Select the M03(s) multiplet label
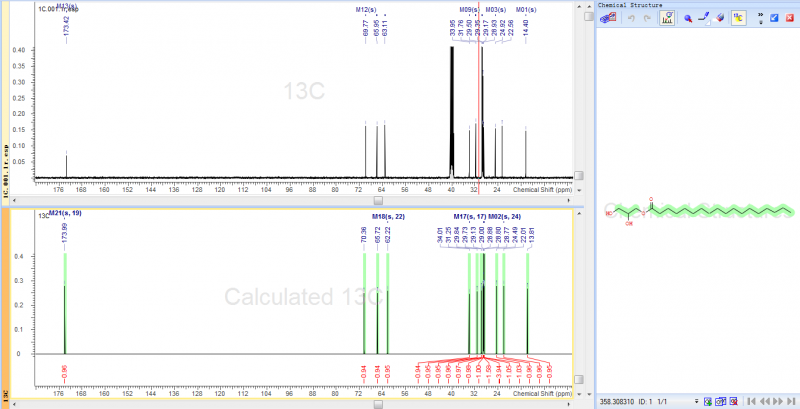 pyautogui.click(x=496, y=9)
